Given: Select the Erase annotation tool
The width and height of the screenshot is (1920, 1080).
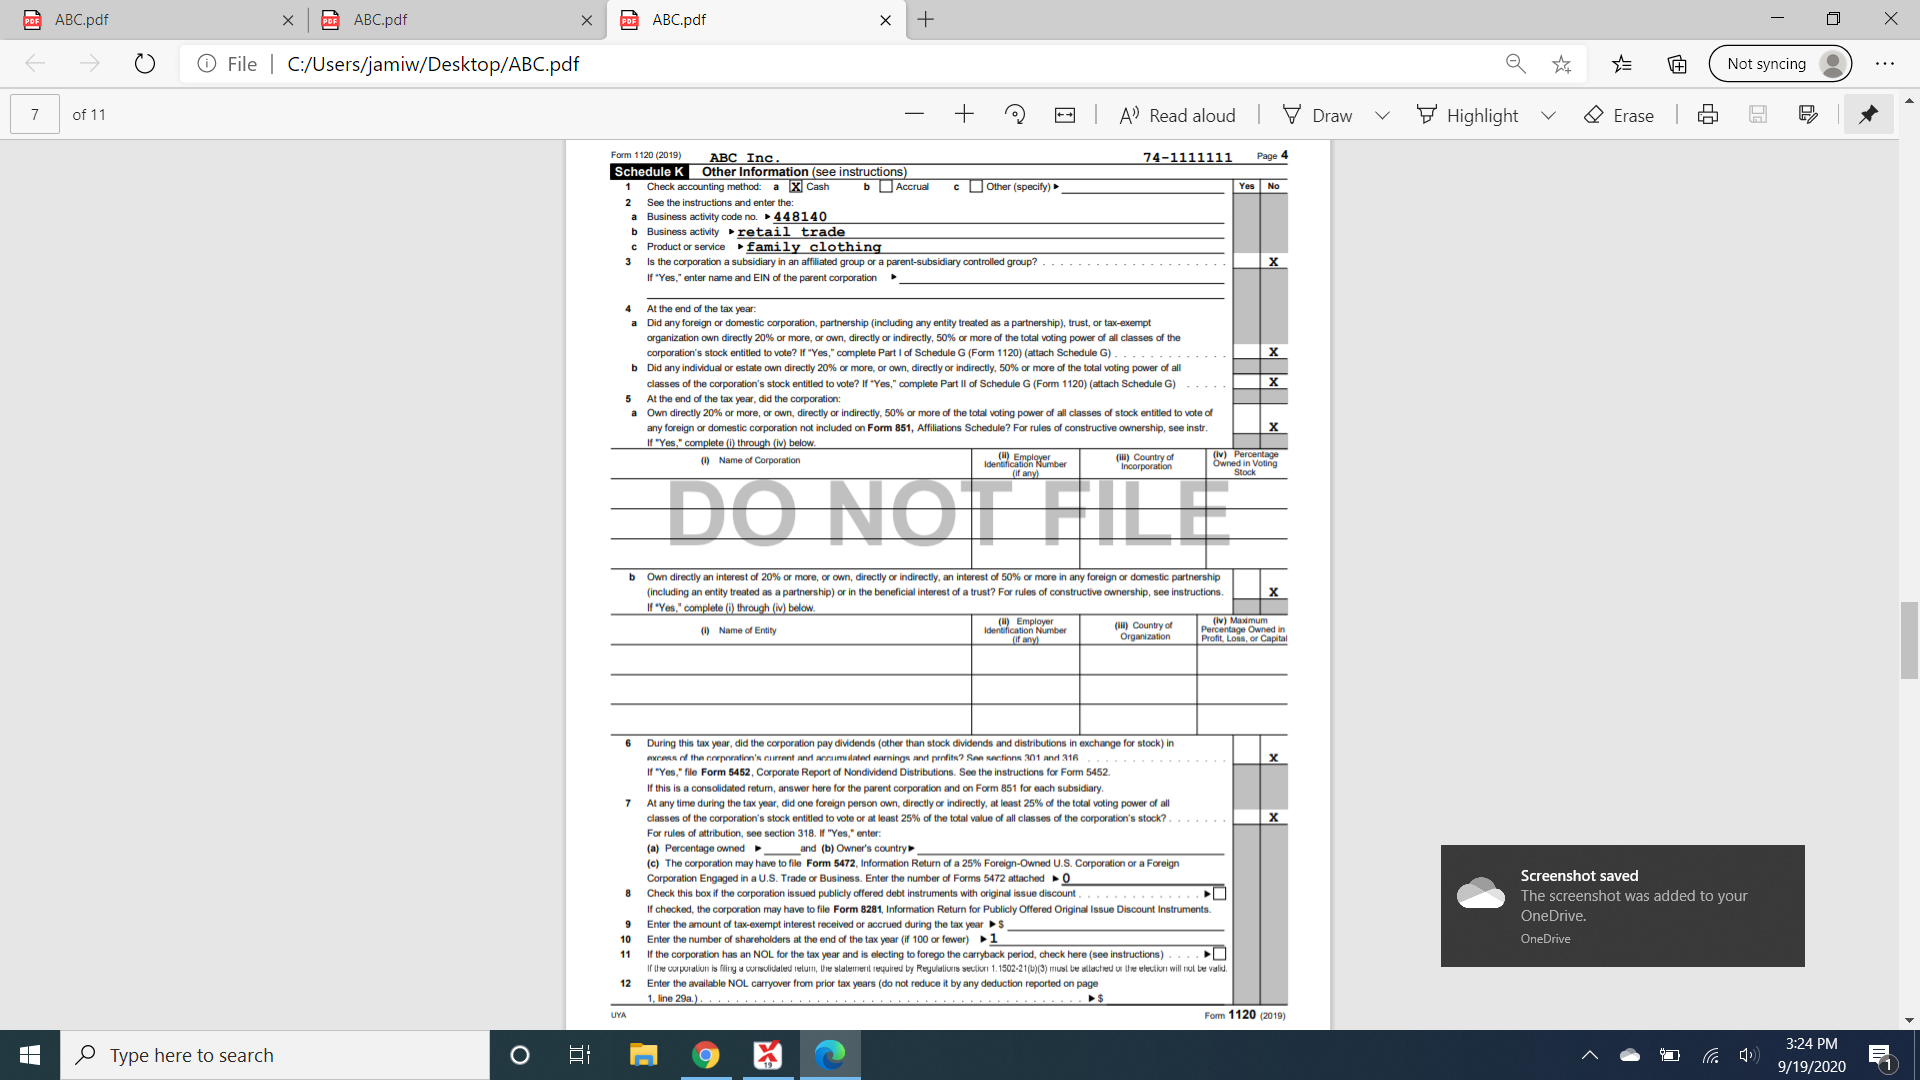Looking at the screenshot, I should [1618, 114].
